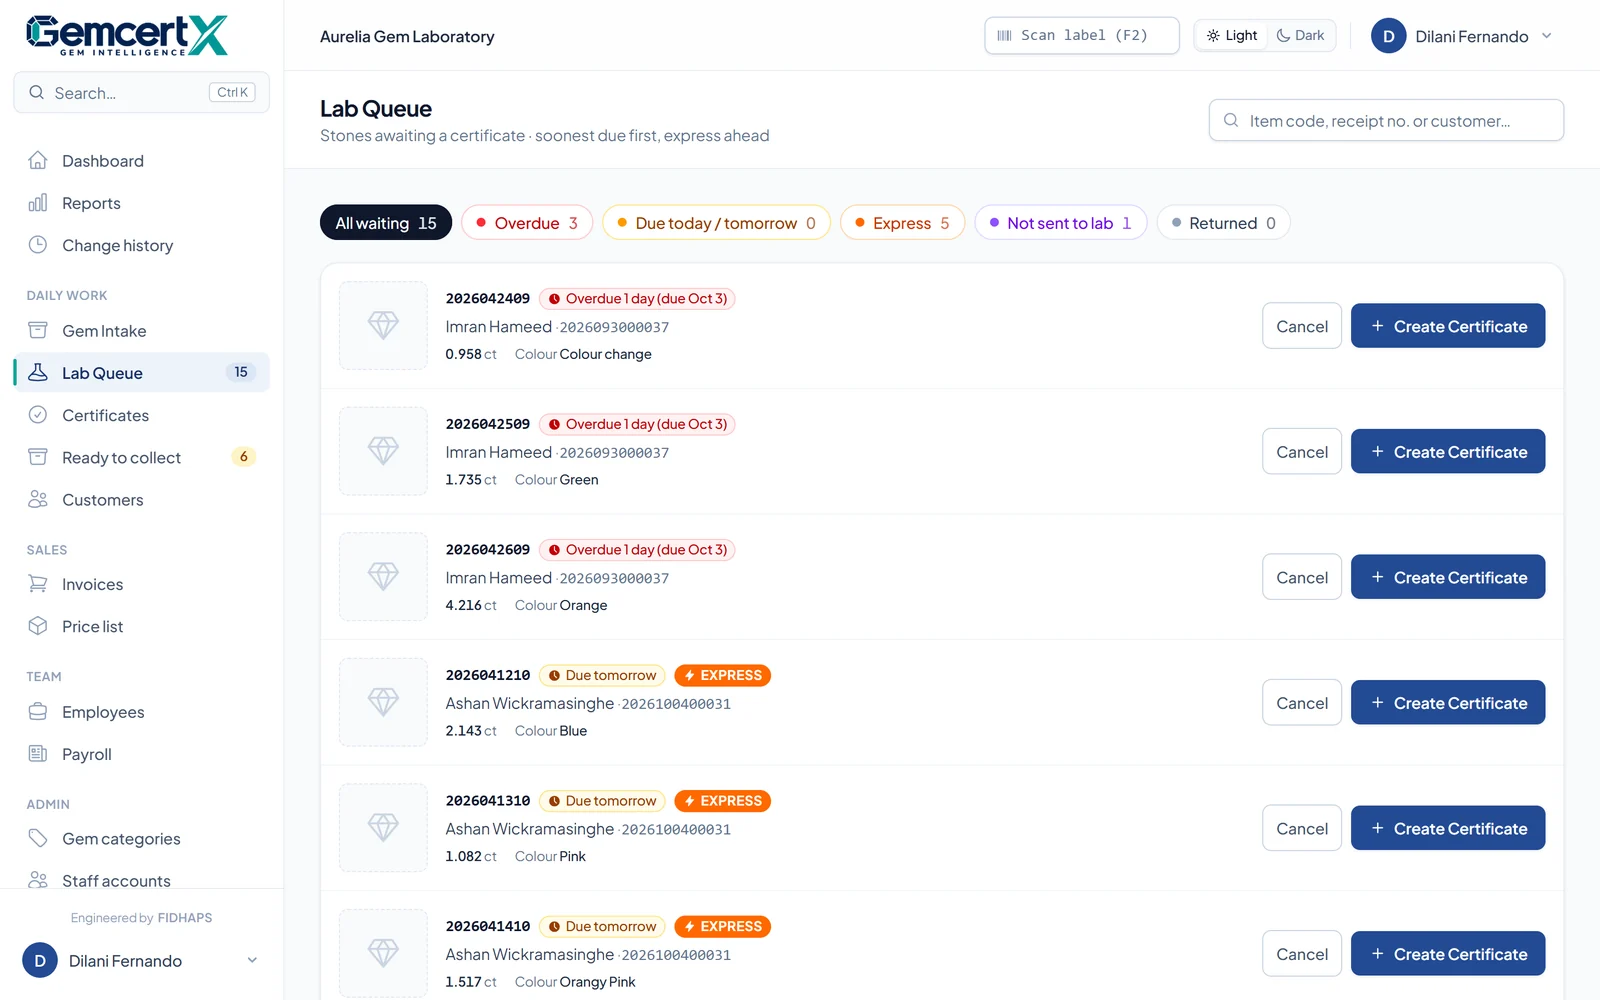Click gem thumbnail for item 2026041210
1600x1000 pixels.
click(383, 702)
